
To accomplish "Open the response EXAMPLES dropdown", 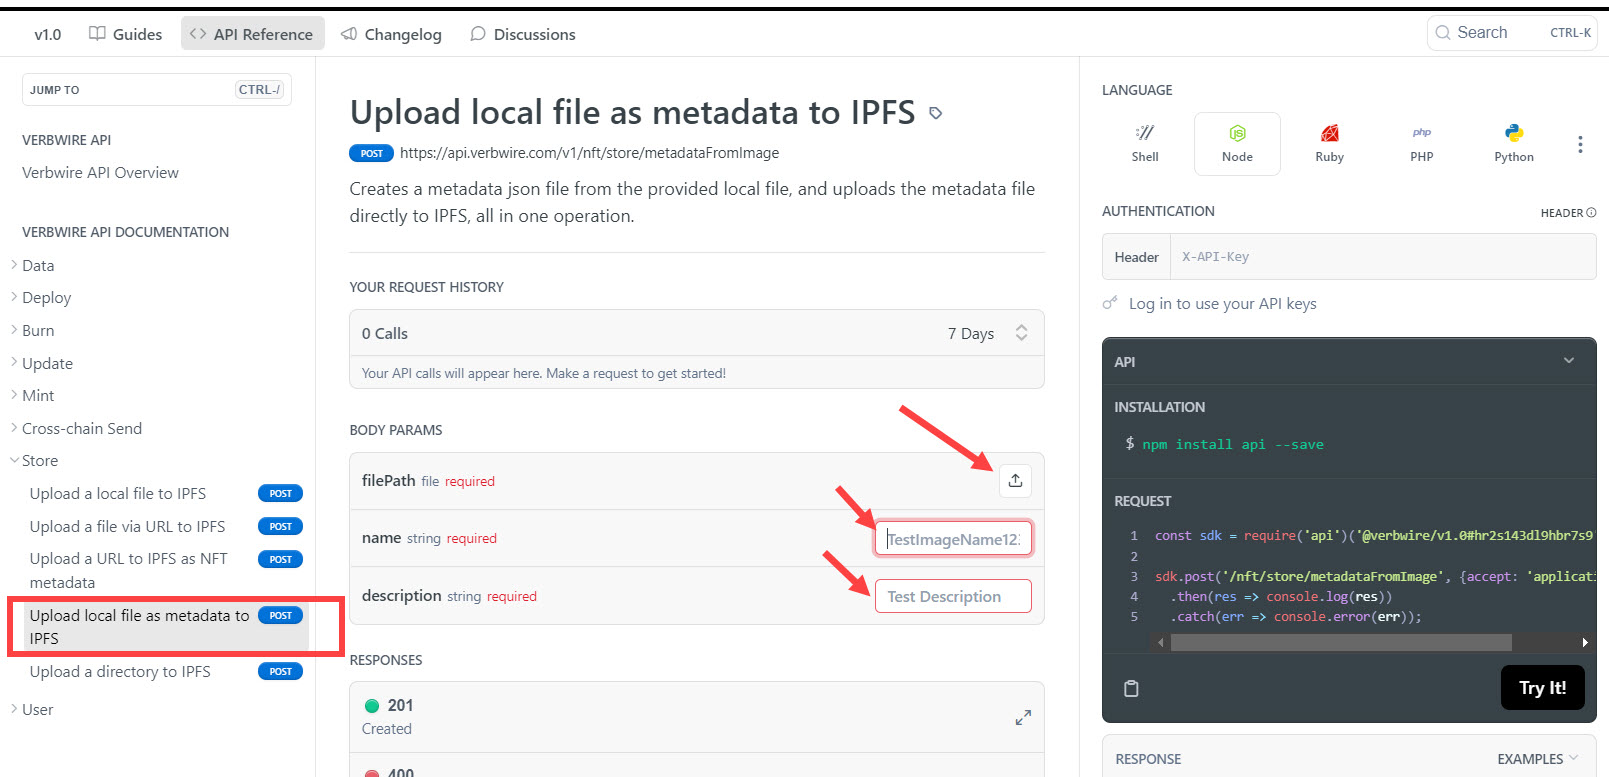I will [x=1538, y=759].
